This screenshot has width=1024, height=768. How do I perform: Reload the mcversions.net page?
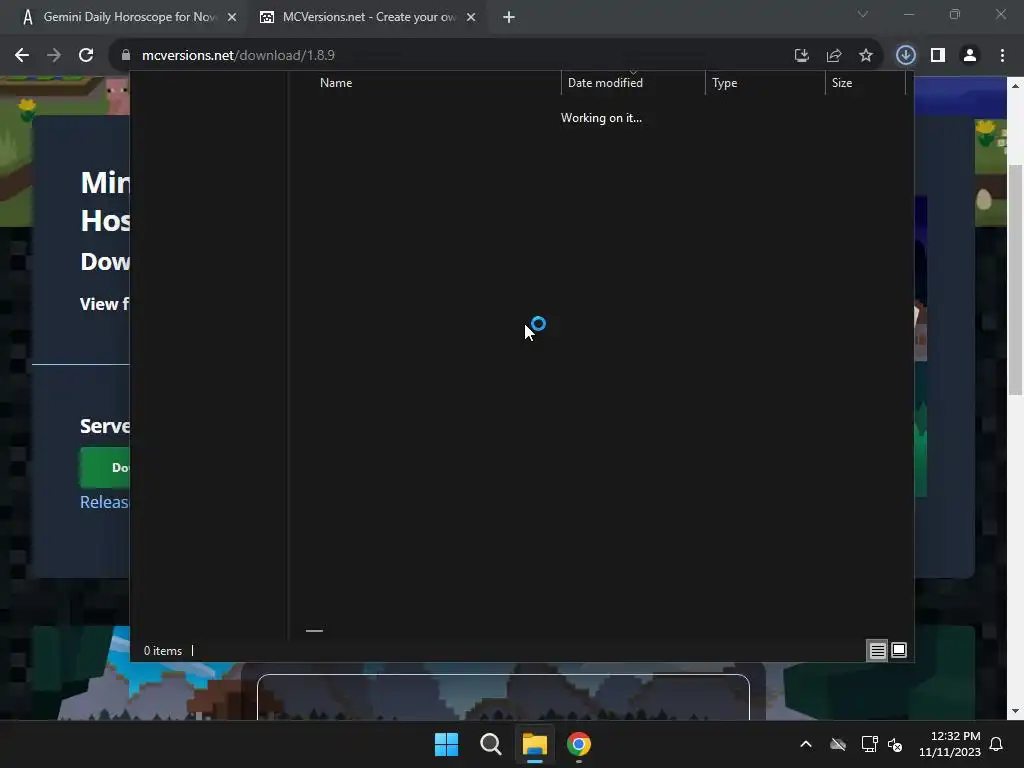coord(86,56)
